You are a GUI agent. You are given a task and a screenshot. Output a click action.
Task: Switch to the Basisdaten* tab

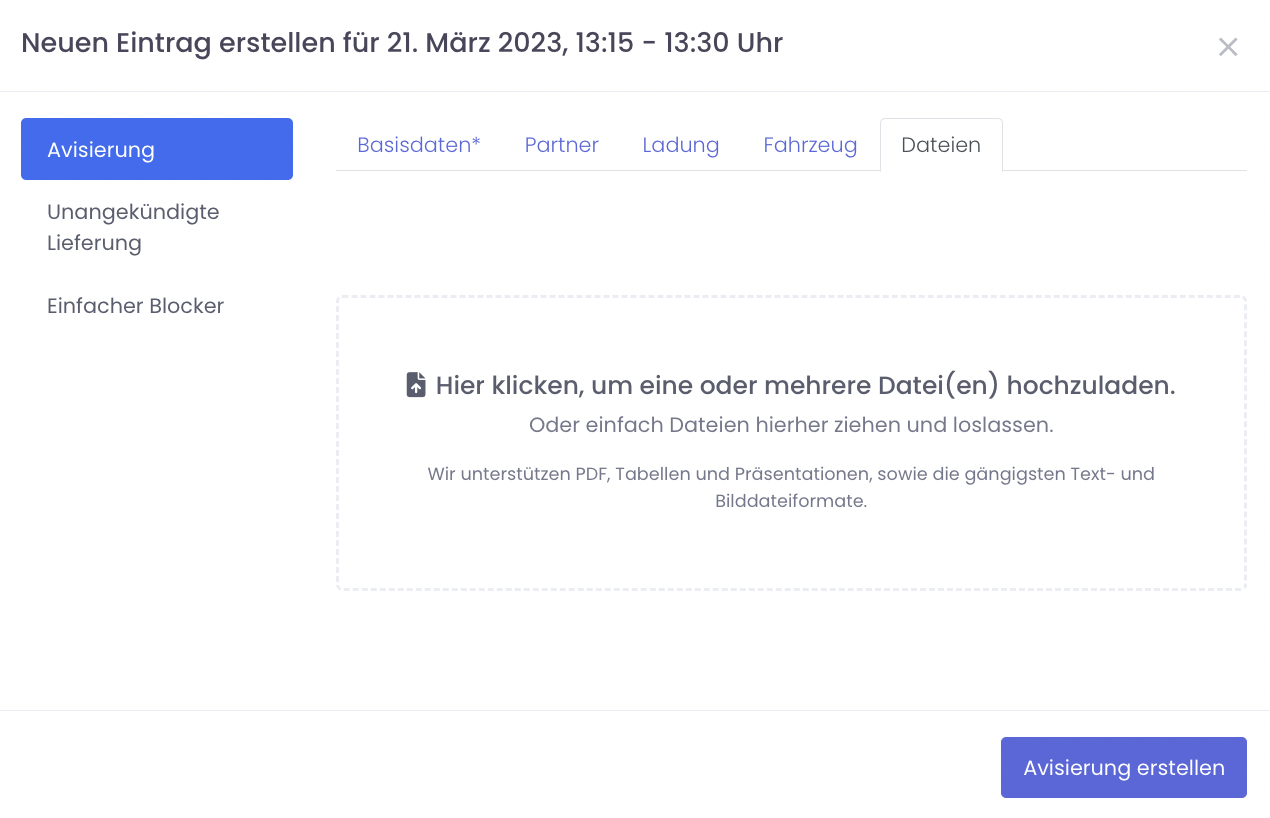click(418, 145)
